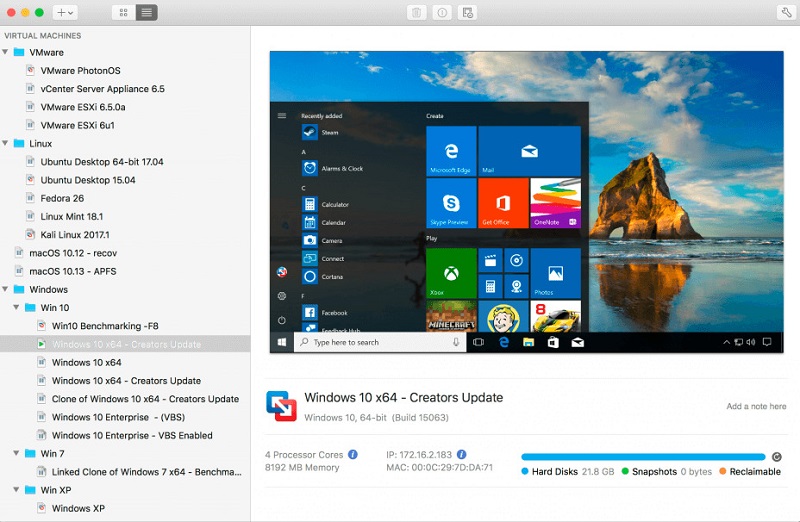
Task: Collapse the Win 10 subfolder
Action: 16,308
